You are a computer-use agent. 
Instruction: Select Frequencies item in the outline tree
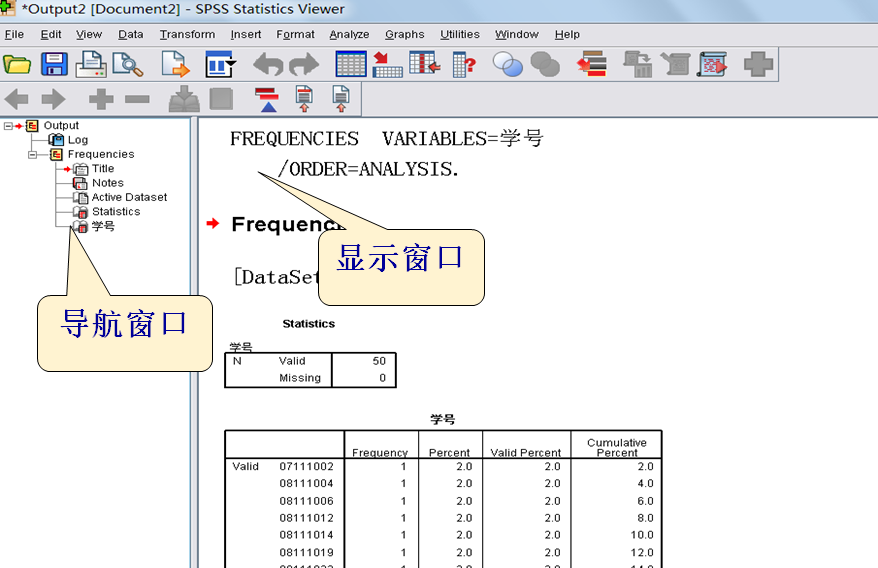(101, 154)
